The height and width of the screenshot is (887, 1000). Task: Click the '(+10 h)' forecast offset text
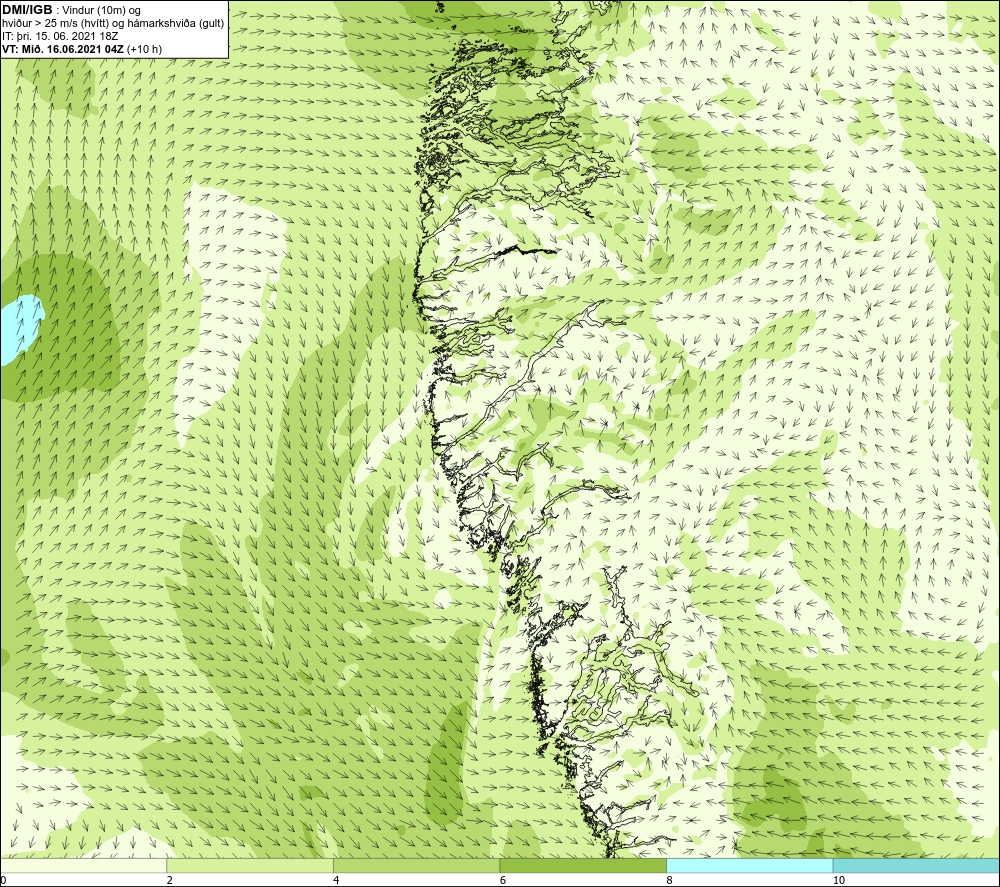pos(145,48)
